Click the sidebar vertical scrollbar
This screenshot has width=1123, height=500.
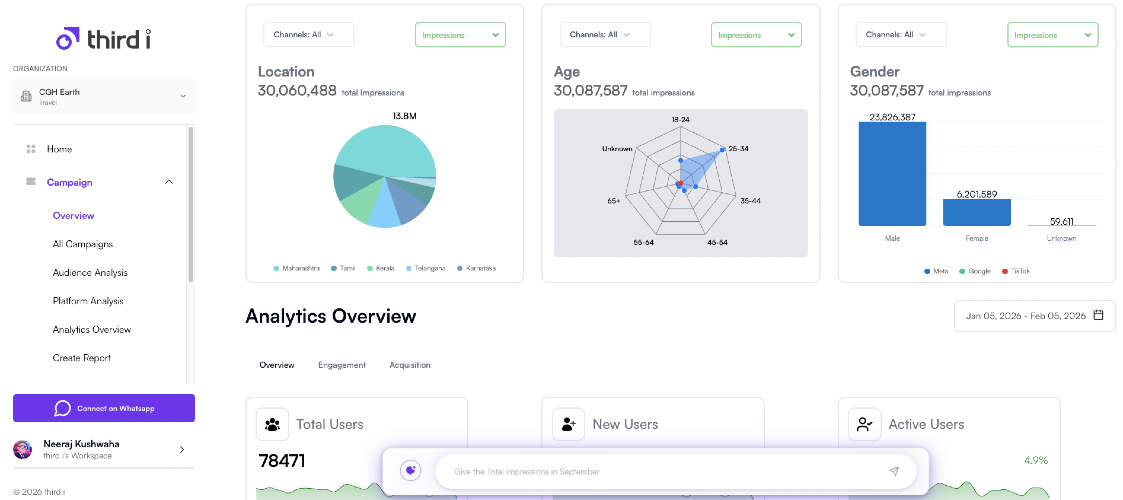click(x=191, y=204)
